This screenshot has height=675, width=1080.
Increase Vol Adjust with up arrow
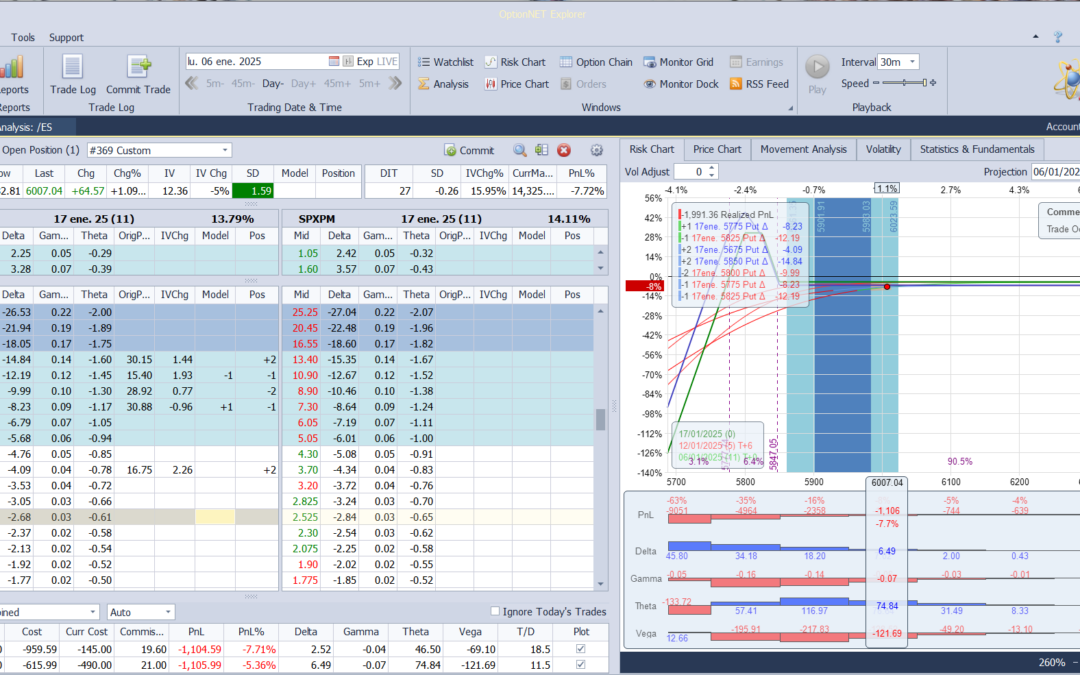[x=712, y=168]
